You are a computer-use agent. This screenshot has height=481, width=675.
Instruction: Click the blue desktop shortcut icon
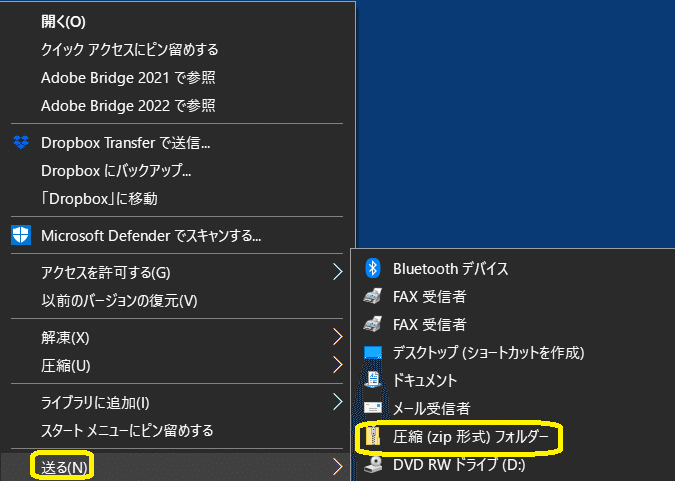pos(373,352)
